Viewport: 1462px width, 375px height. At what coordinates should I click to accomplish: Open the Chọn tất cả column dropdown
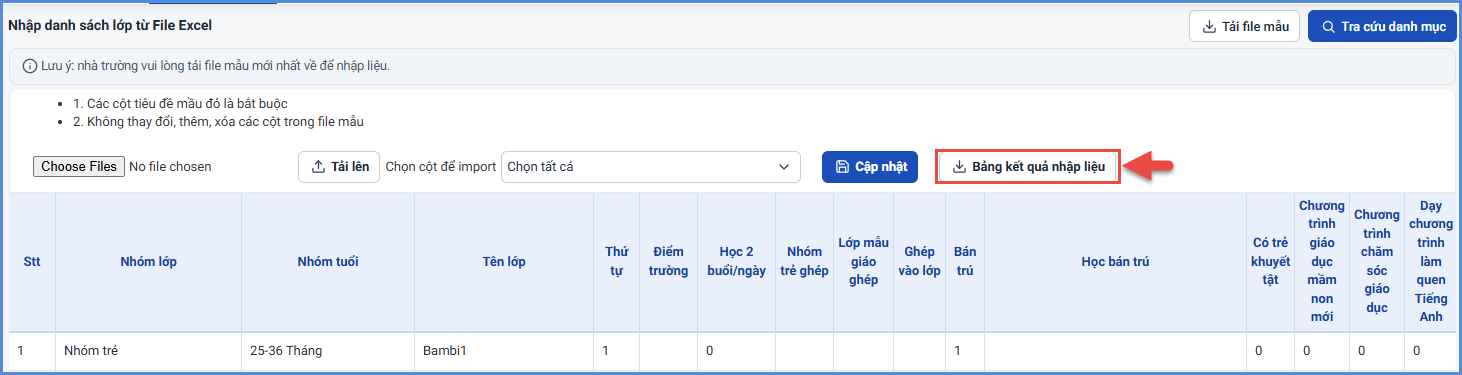pos(651,167)
